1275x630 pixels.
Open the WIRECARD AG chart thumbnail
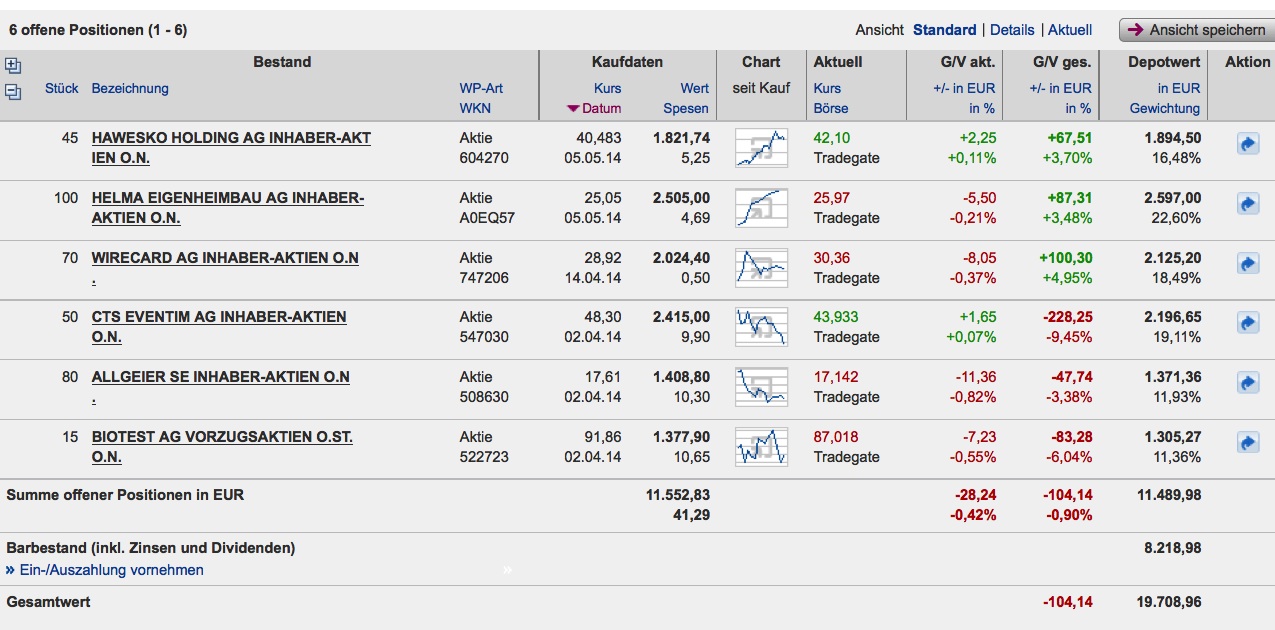click(x=761, y=267)
